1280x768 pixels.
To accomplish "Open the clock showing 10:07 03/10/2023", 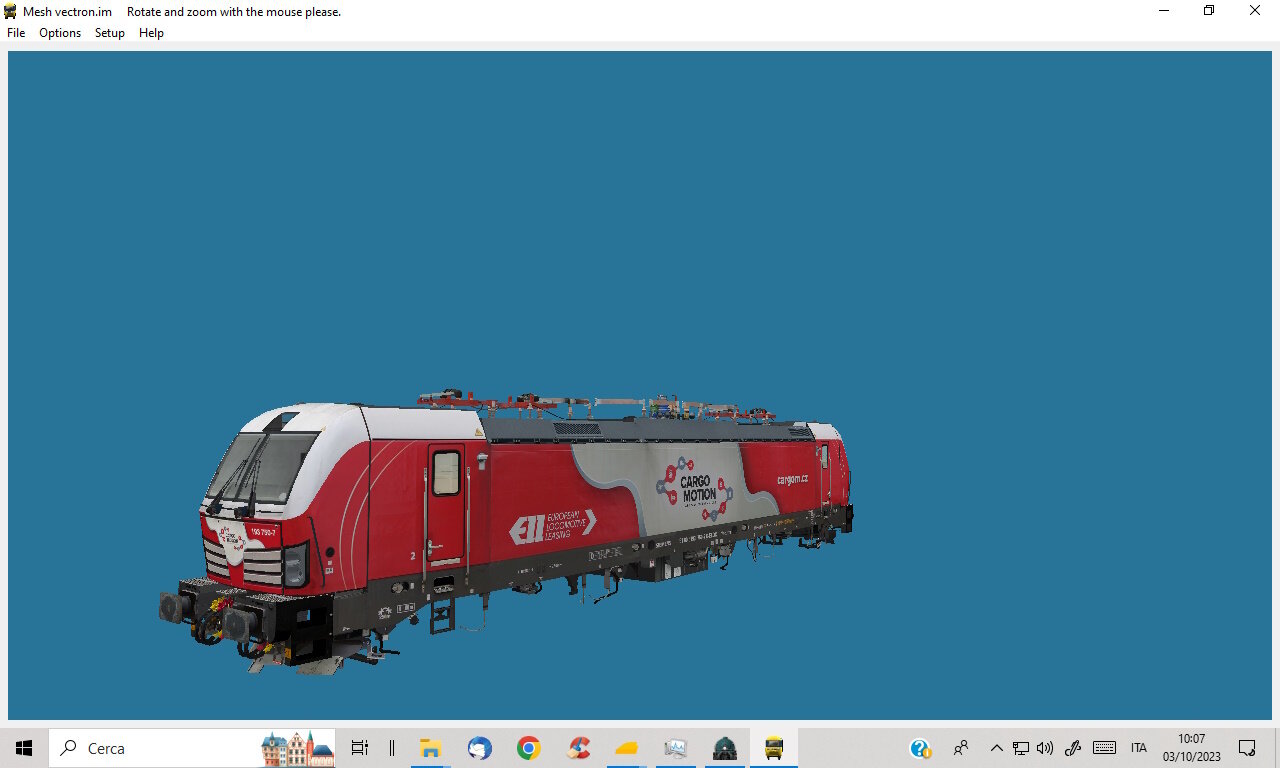I will (1192, 748).
